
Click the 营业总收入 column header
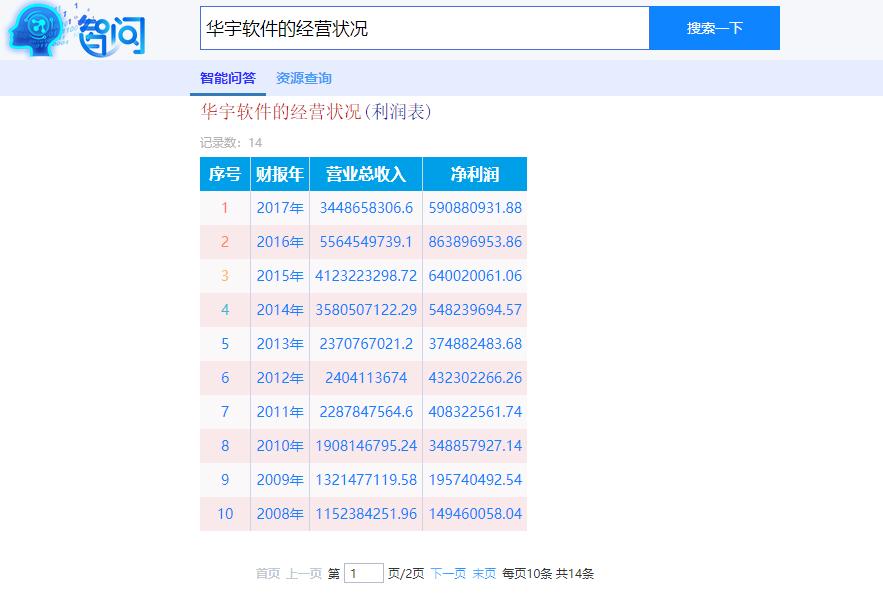pyautogui.click(x=365, y=173)
